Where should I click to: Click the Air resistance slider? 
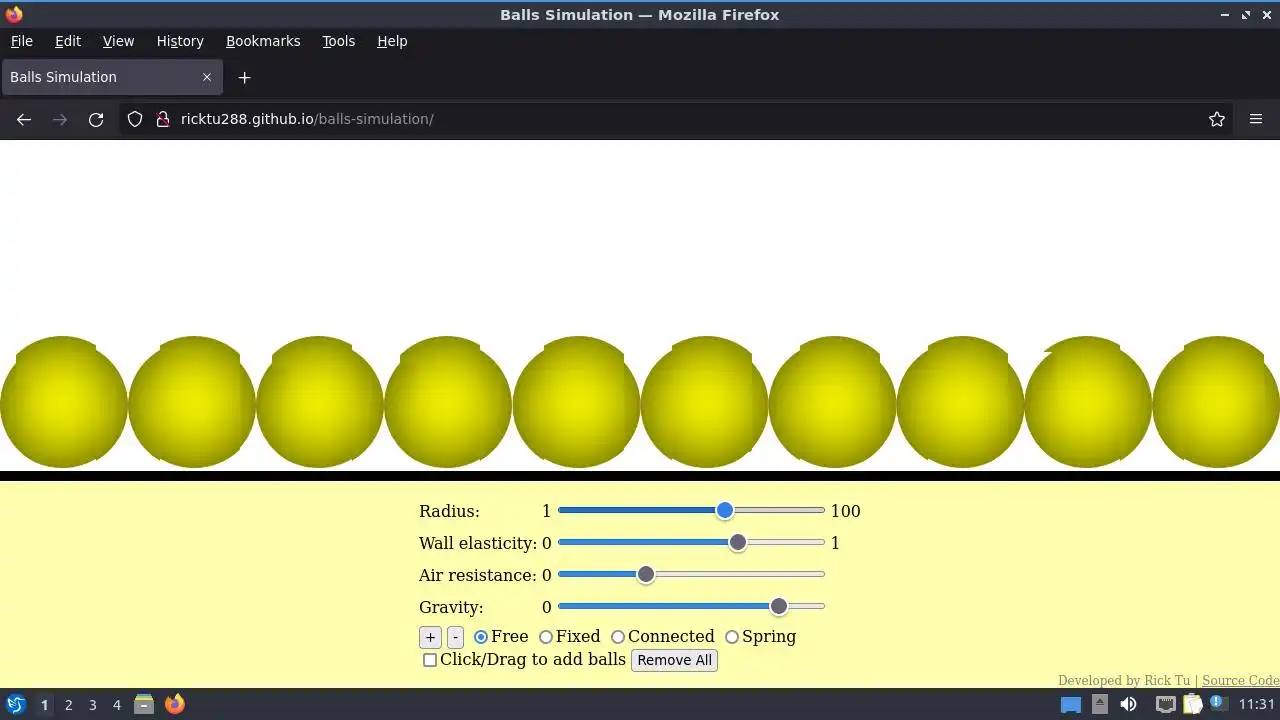click(x=691, y=575)
